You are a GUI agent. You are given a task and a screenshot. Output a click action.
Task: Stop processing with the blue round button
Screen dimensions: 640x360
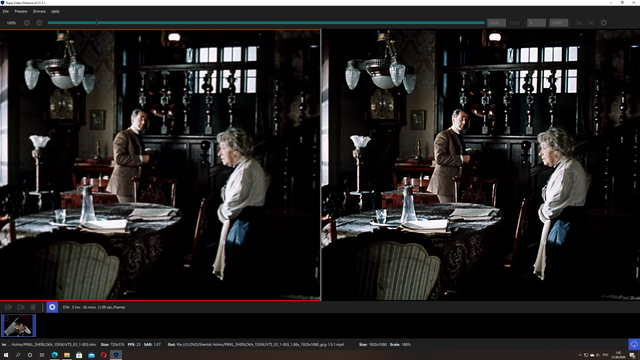click(x=52, y=307)
